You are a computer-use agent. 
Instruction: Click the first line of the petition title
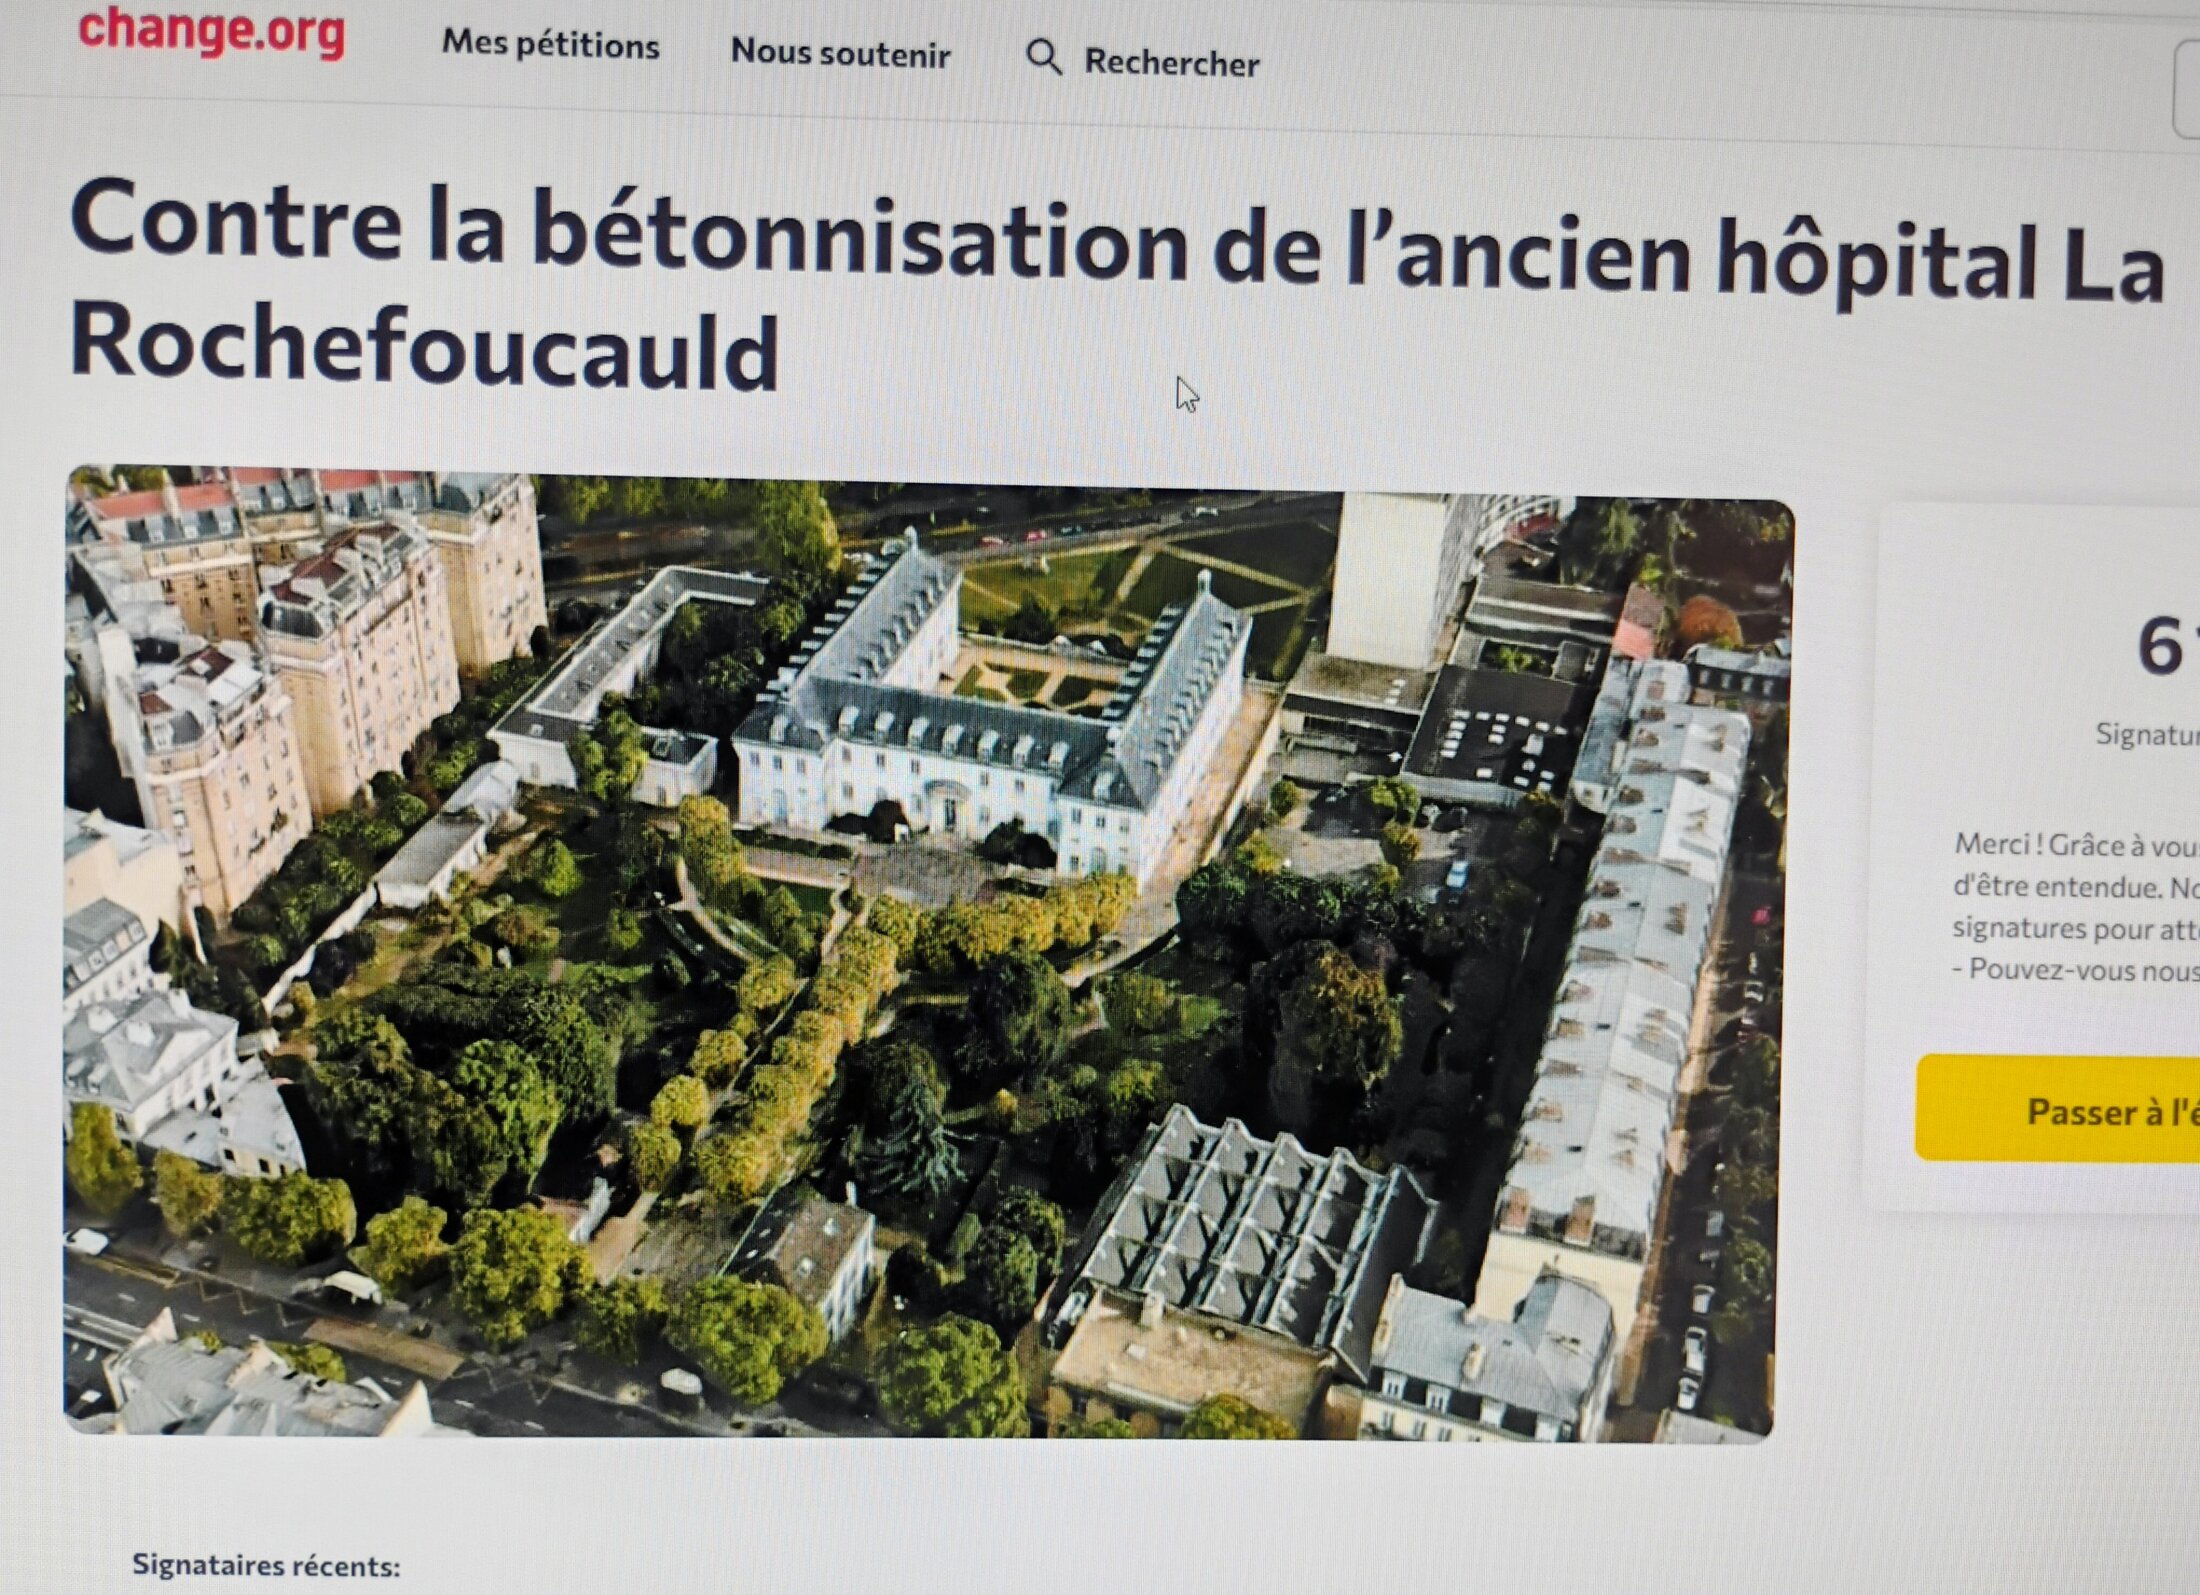1115,240
